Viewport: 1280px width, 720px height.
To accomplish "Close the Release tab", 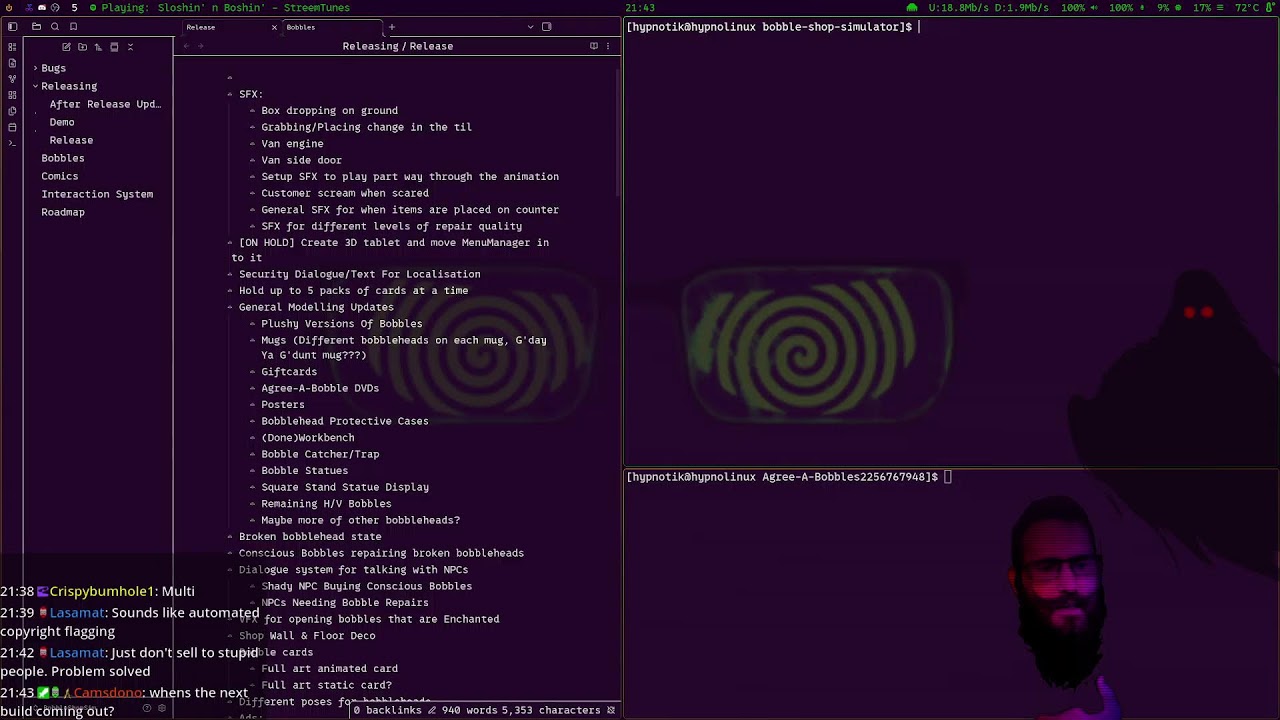I will (x=274, y=27).
